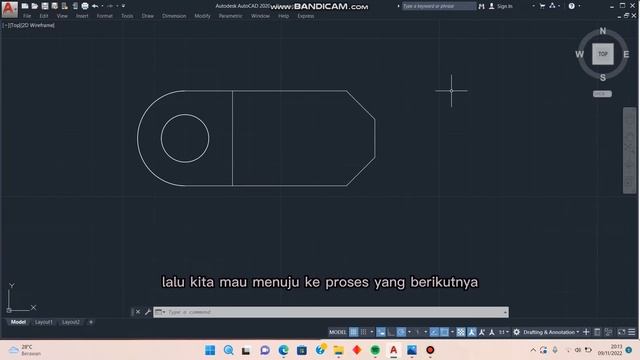Open the Format menu
640x360 pixels.
[x=104, y=16]
